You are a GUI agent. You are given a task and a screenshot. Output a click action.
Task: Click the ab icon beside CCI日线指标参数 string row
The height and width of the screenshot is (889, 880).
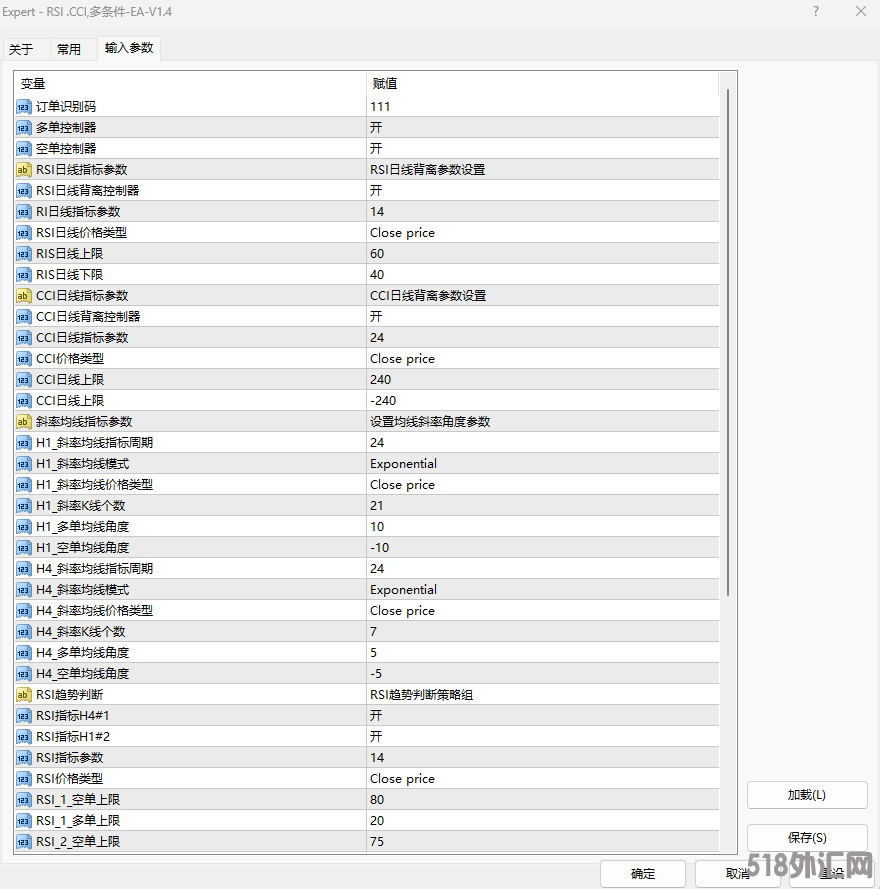pos(23,295)
